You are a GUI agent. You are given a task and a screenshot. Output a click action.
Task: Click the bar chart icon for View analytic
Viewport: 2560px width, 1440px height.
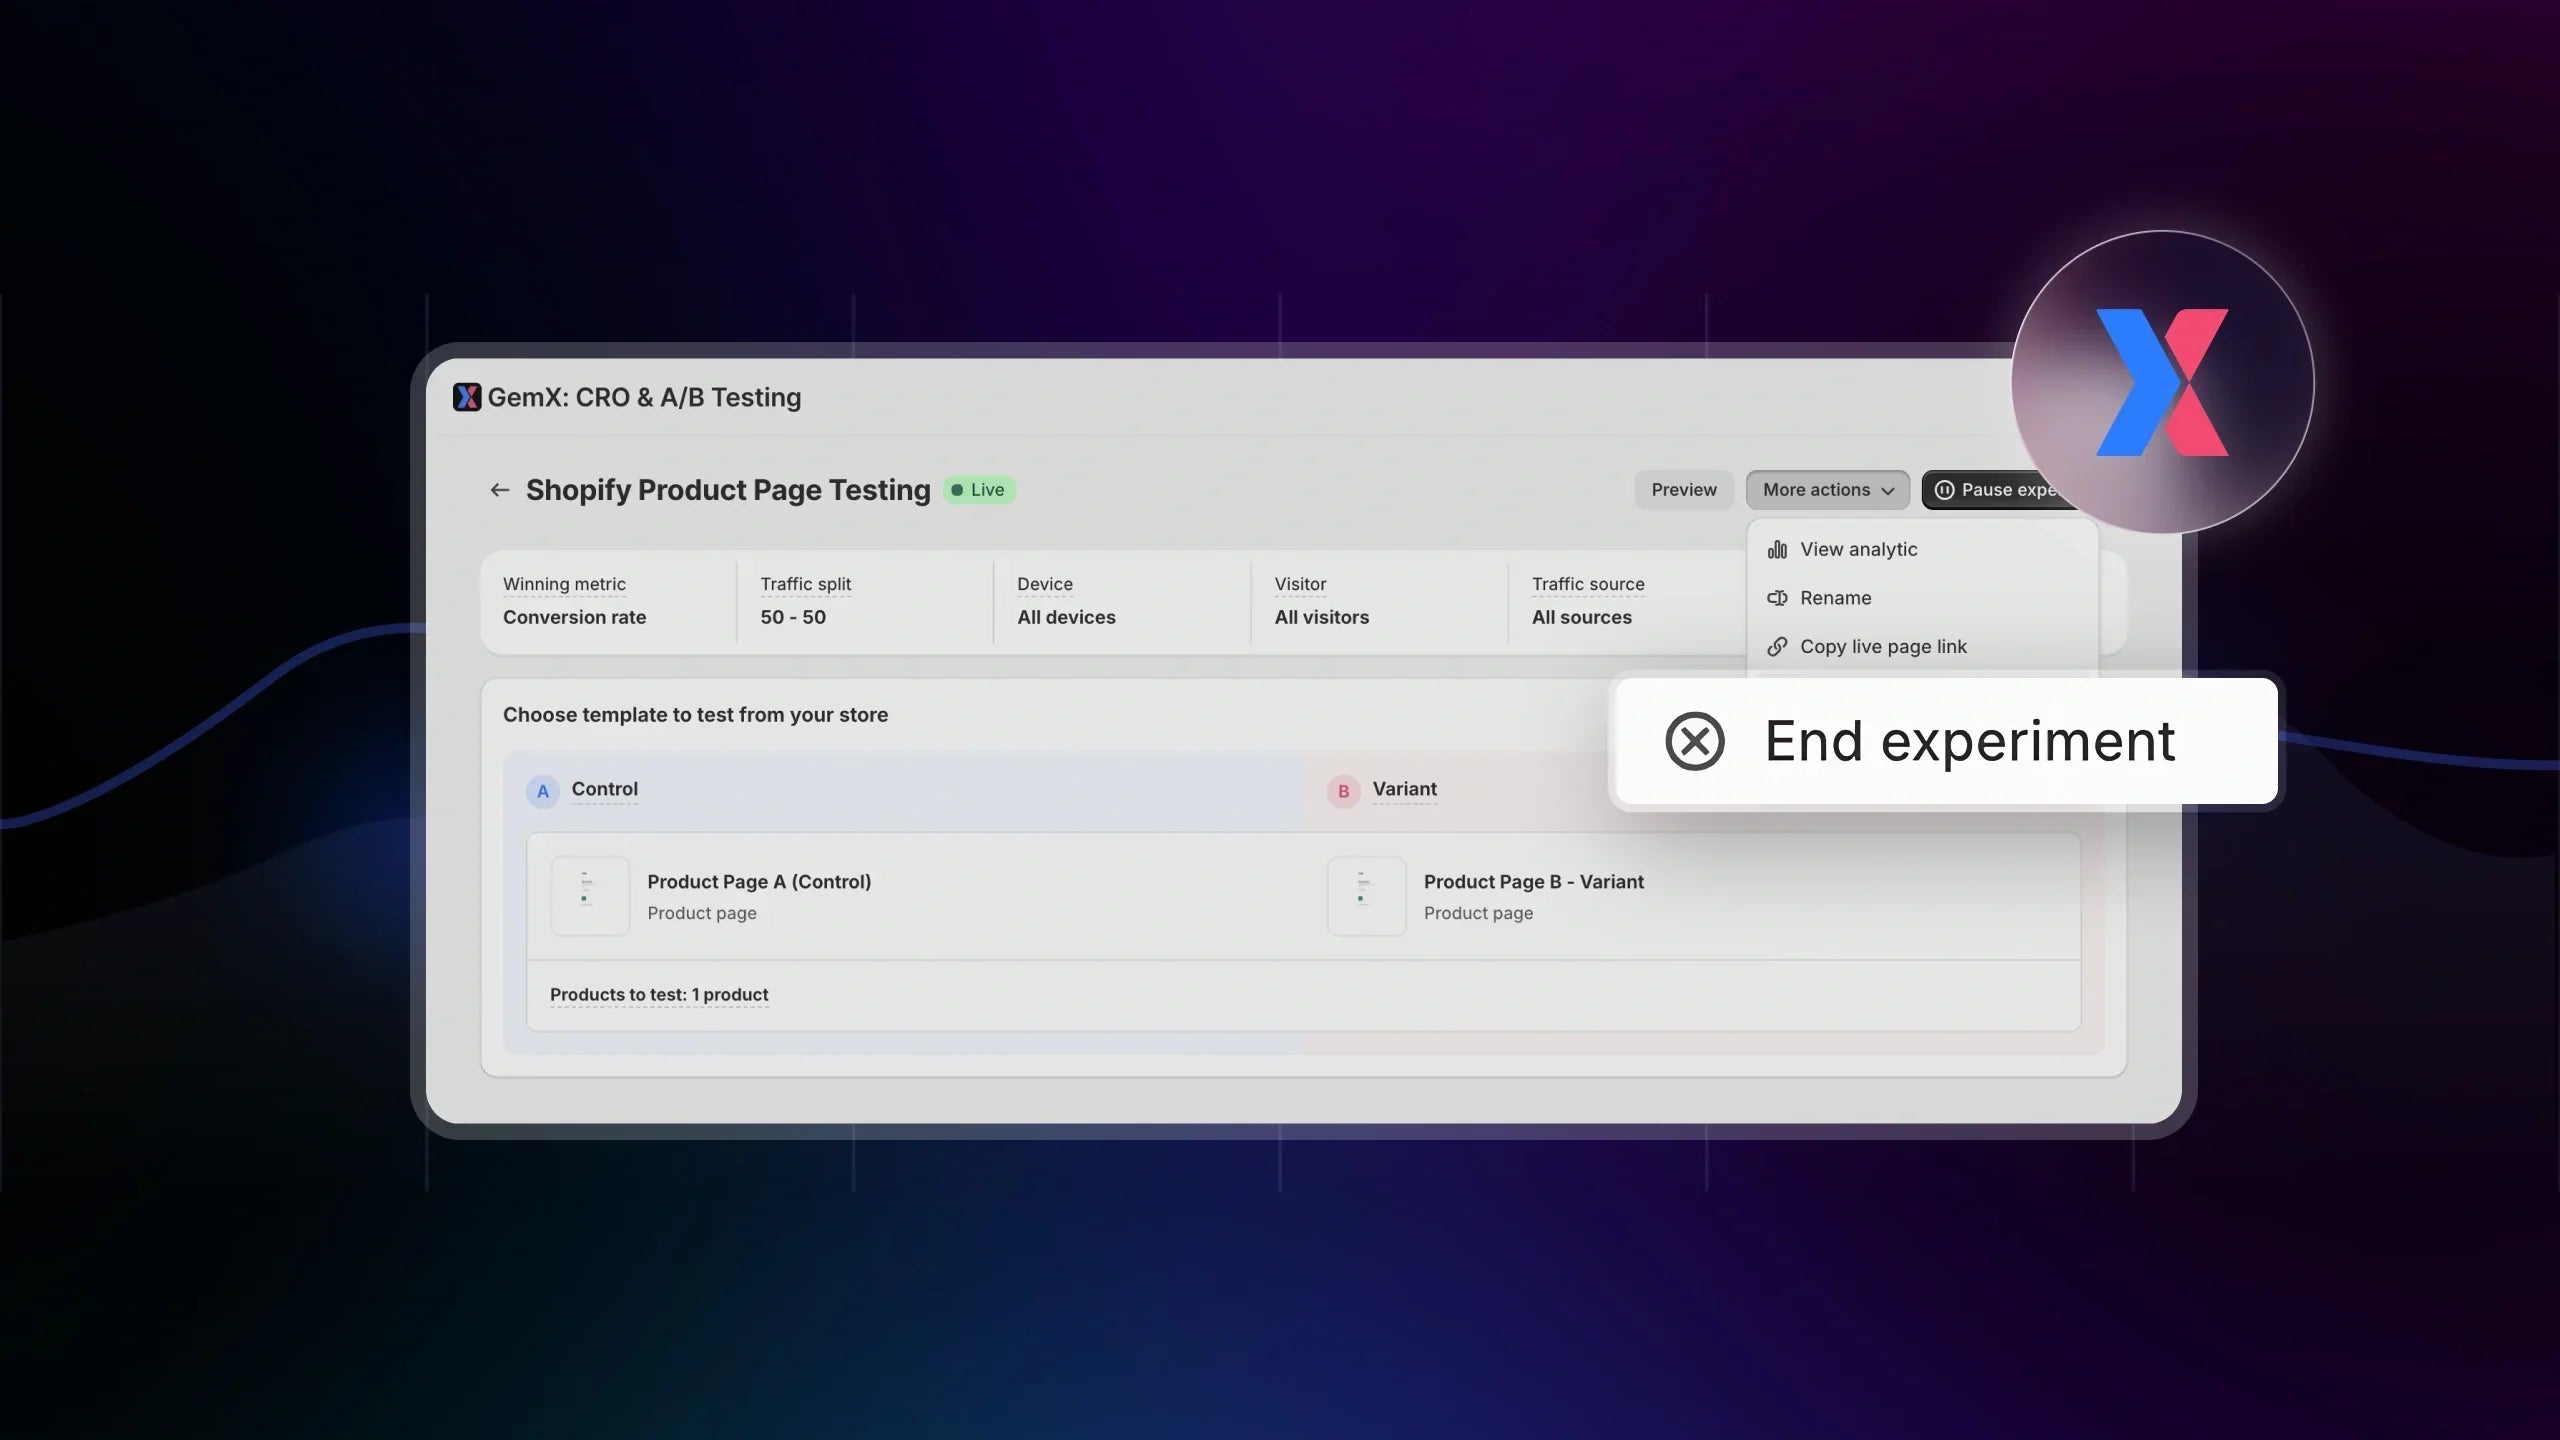[1777, 549]
